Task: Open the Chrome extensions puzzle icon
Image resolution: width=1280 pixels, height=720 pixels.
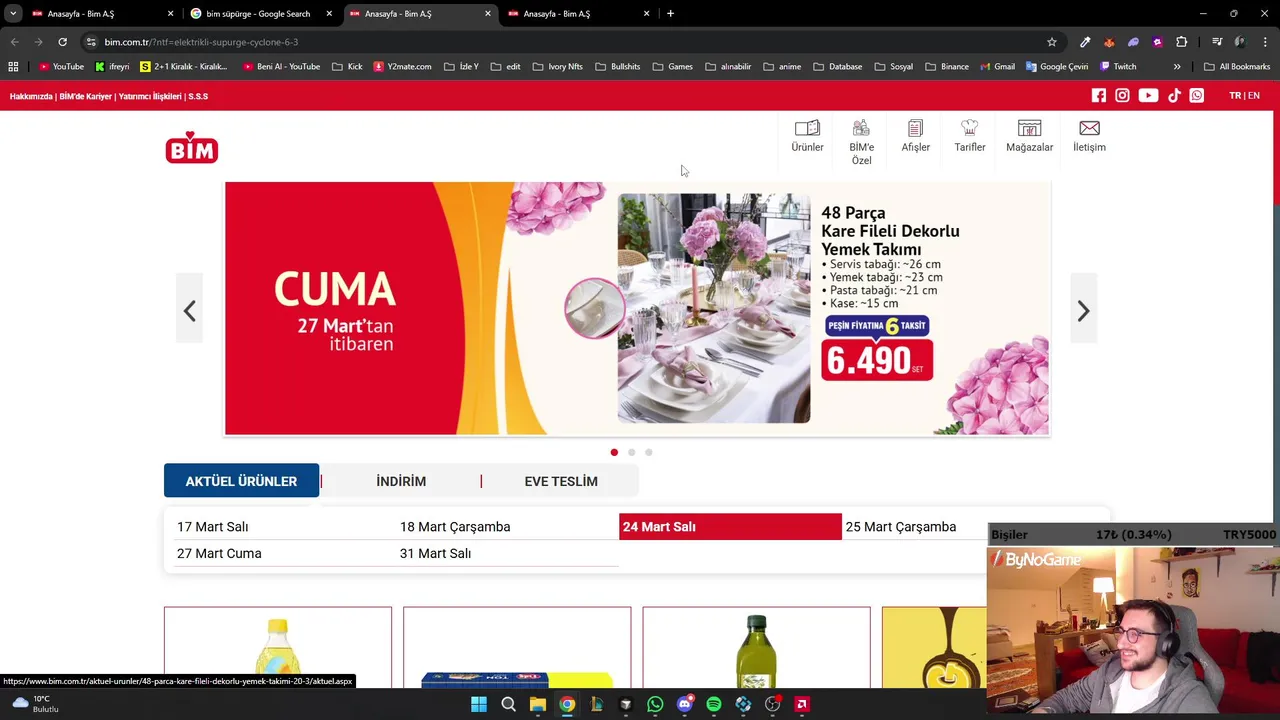Action: pyautogui.click(x=1182, y=42)
